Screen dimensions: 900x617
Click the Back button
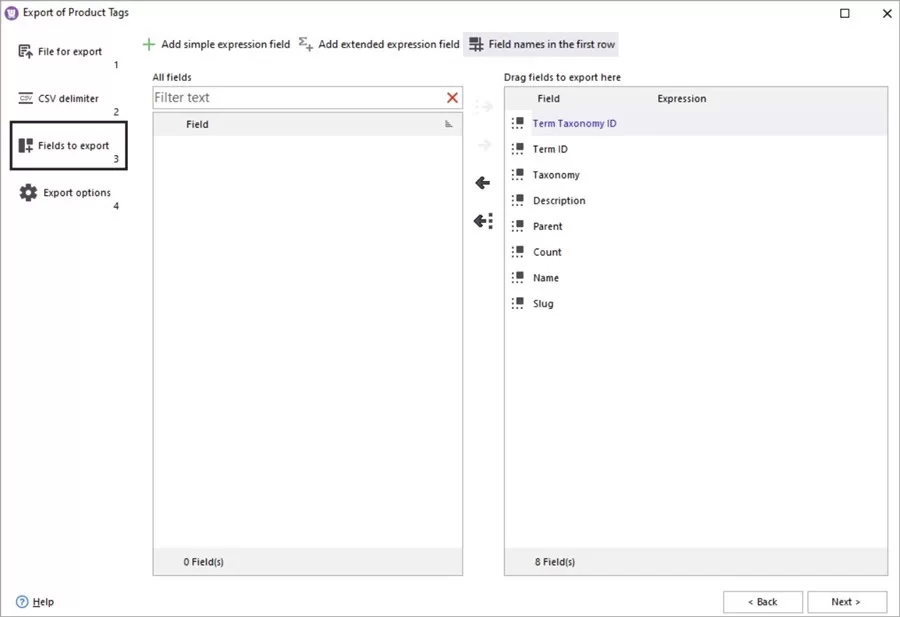point(762,601)
